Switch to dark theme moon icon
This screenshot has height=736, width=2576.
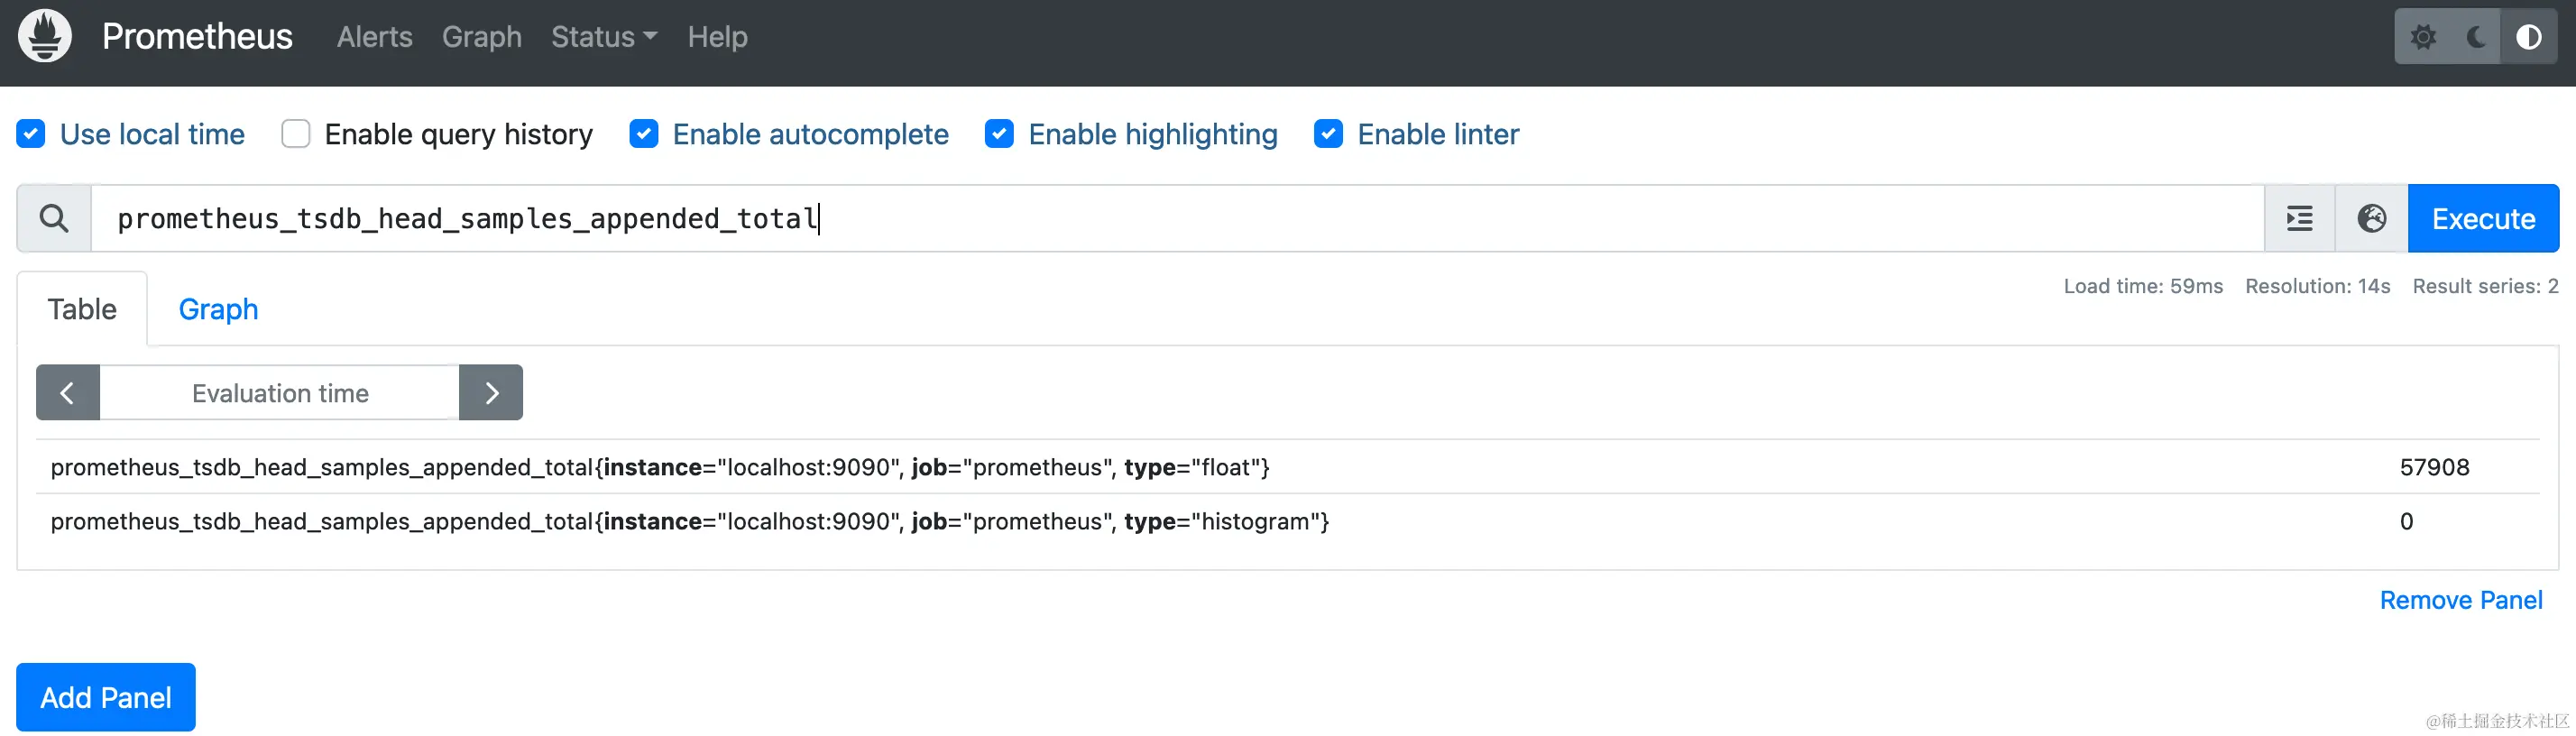coord(2476,37)
